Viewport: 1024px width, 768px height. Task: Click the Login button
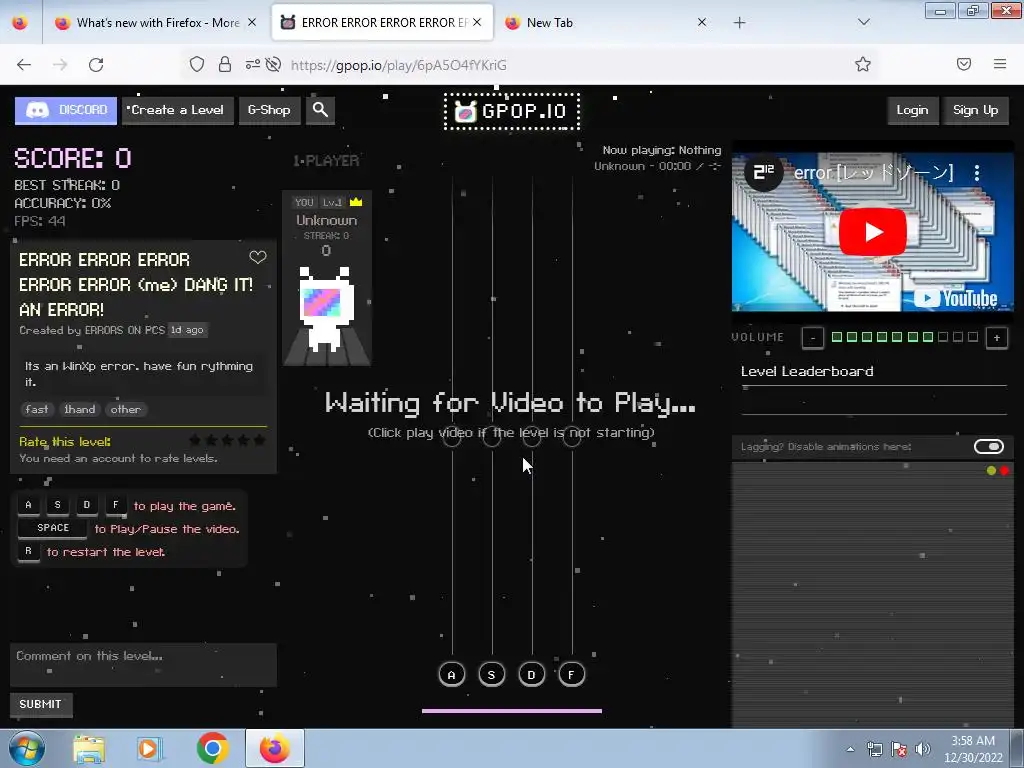(x=912, y=110)
